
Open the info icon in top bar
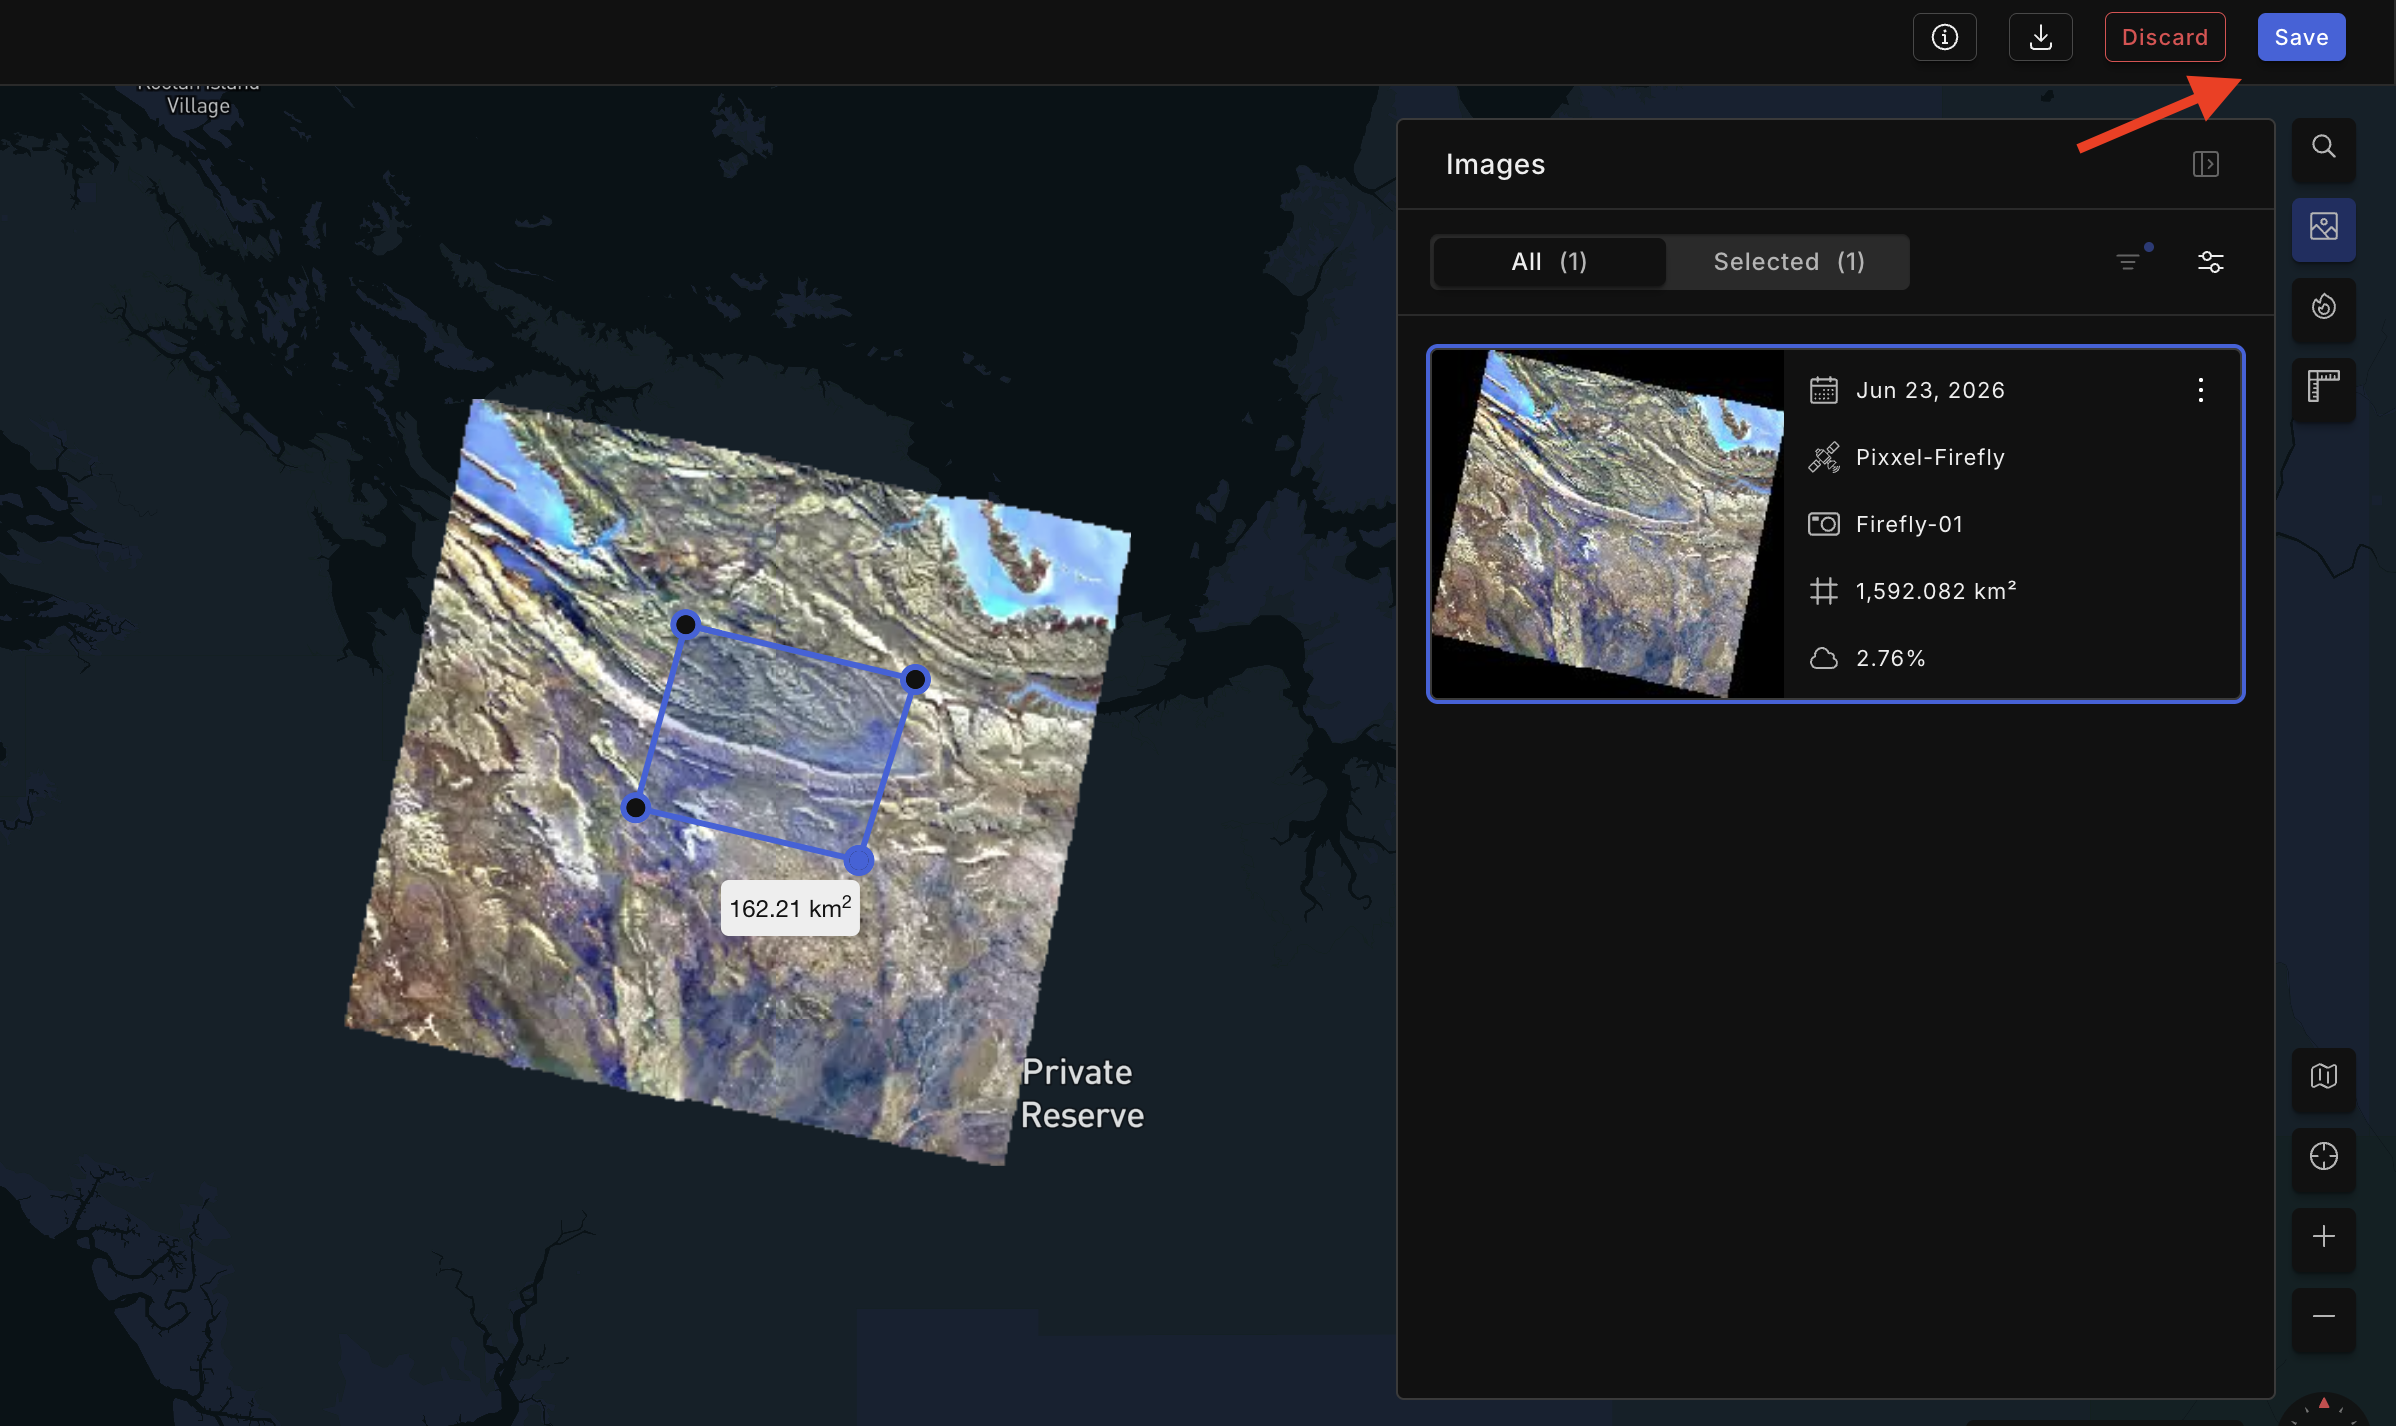1944,37
